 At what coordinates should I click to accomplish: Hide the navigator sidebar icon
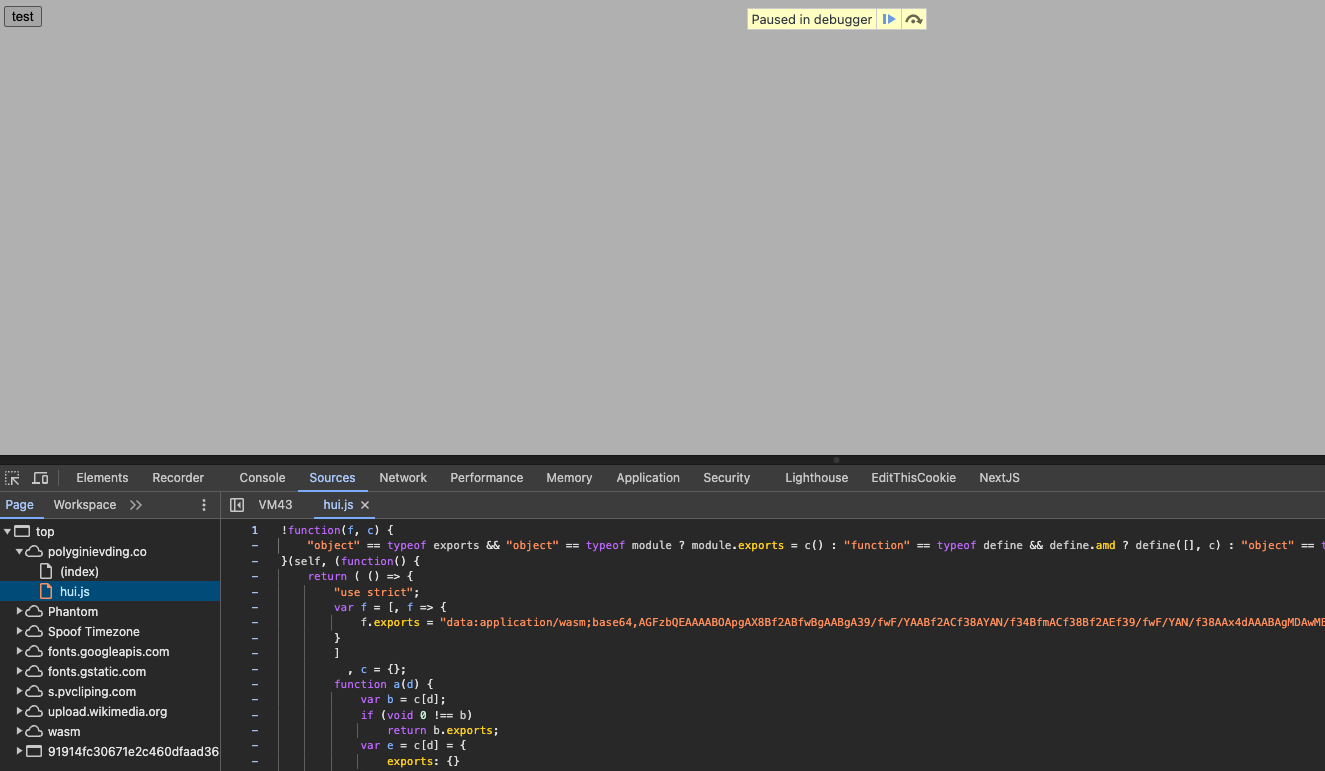(237, 505)
